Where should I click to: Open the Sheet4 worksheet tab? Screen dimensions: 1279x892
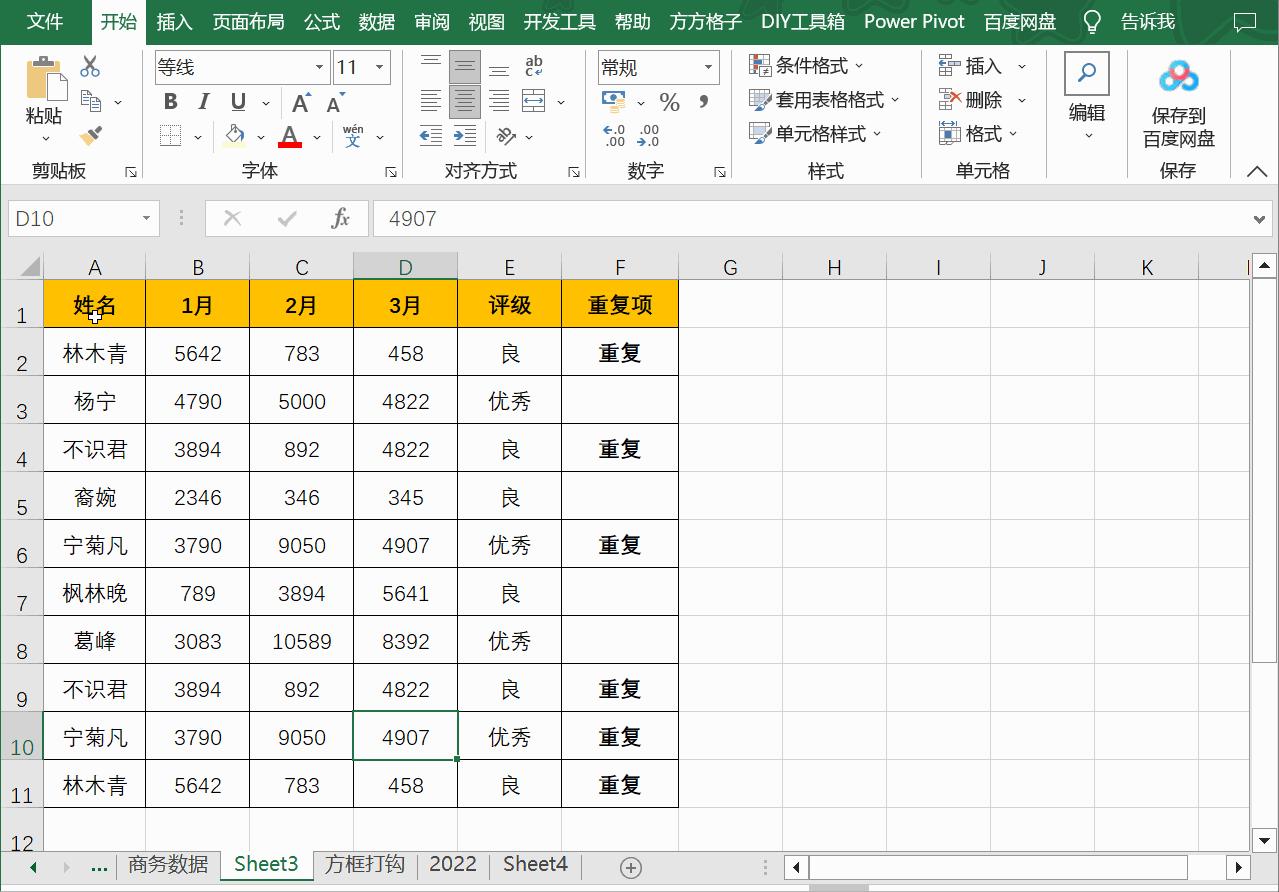pos(534,864)
